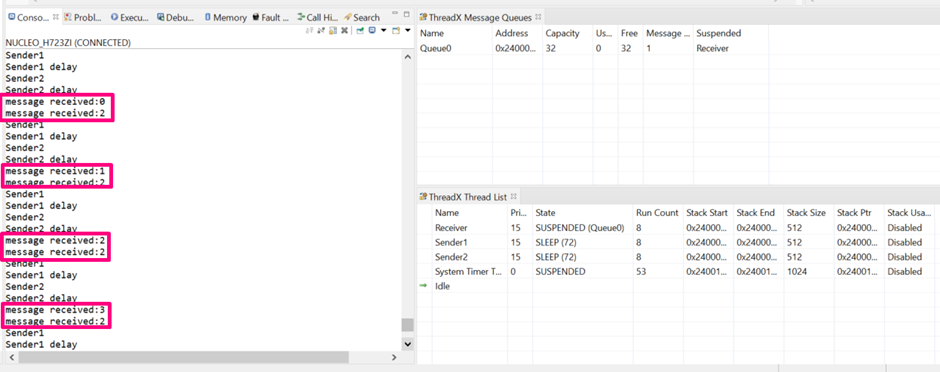Viewport: 940px width, 372px height.
Task: Click the disconnect icon in Console toolbar
Action: [x=321, y=31]
